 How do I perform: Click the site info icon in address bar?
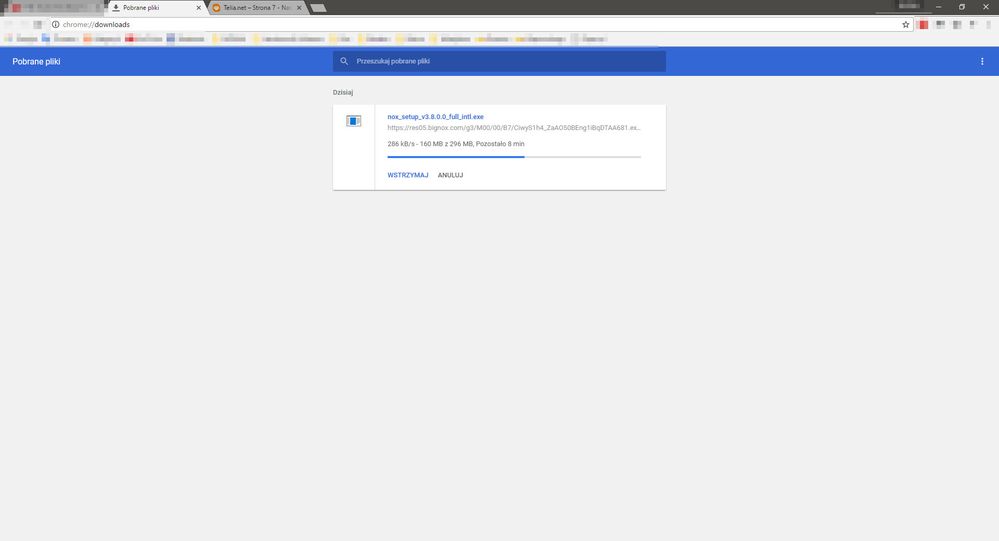[x=55, y=24]
